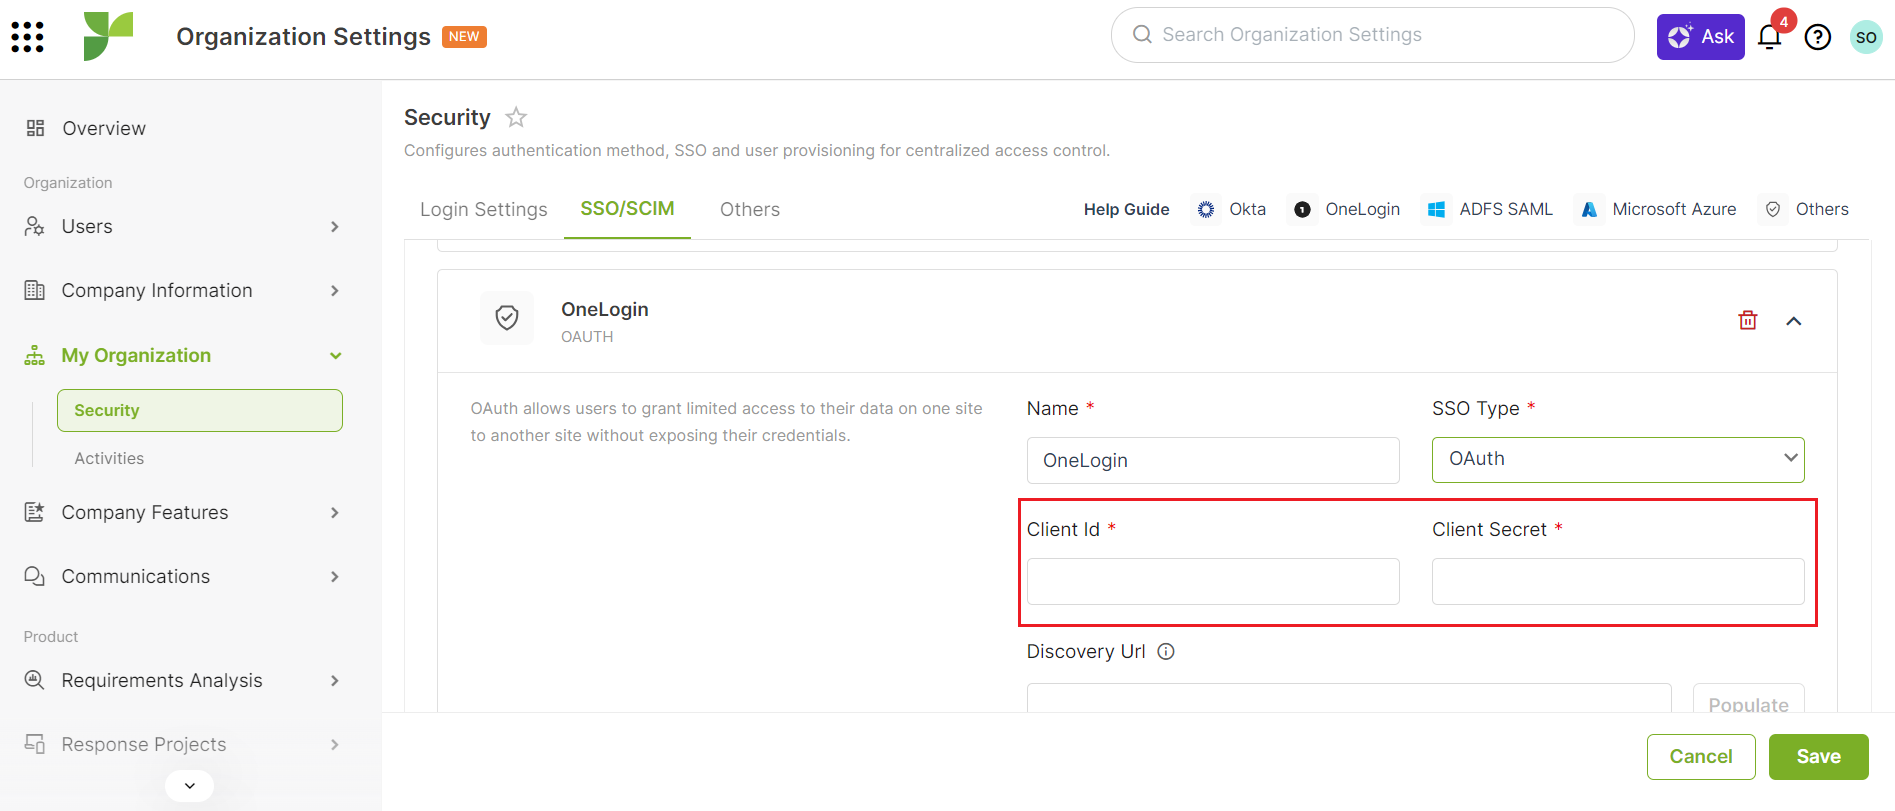Focus the Search Organization Settings field
The image size is (1895, 811).
(x=1372, y=35)
